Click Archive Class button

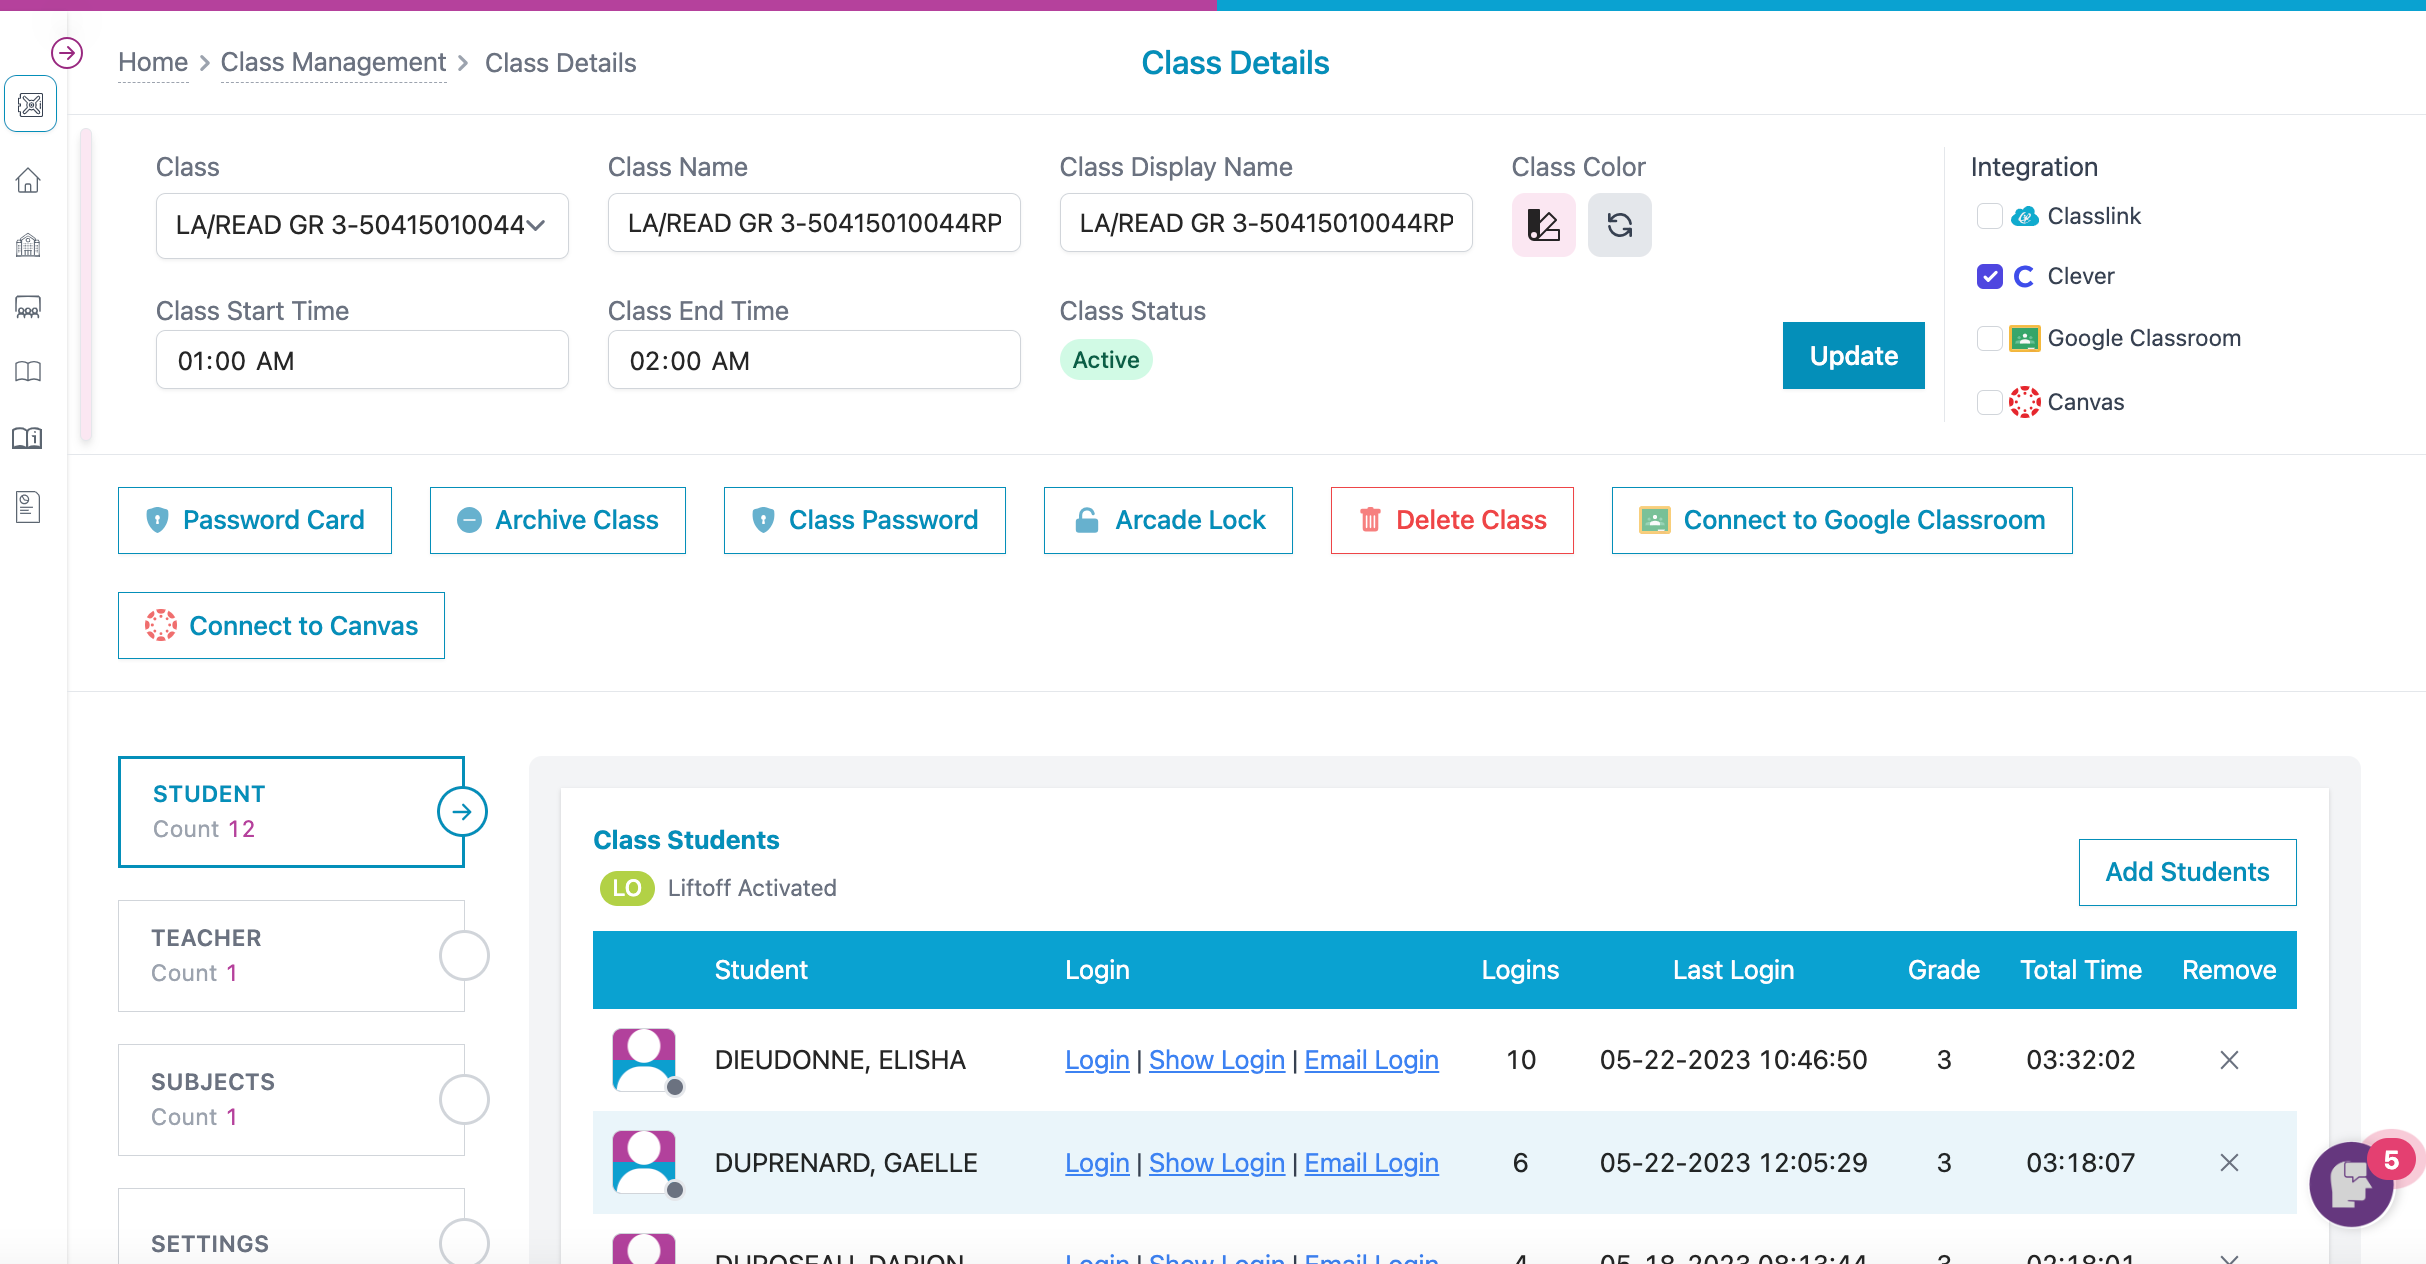point(558,520)
